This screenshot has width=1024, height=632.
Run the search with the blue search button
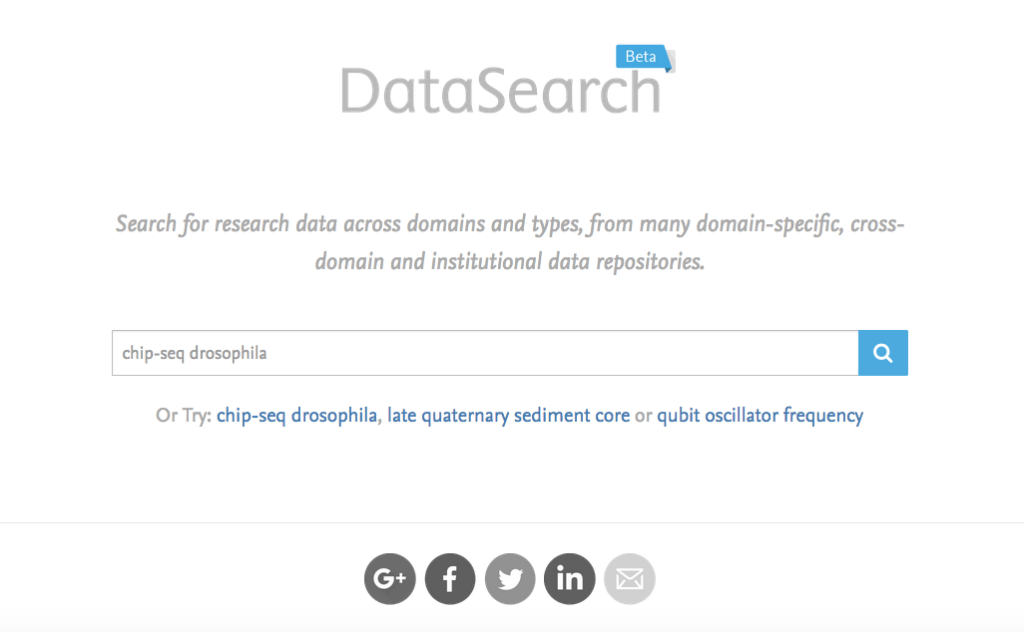pos(883,353)
